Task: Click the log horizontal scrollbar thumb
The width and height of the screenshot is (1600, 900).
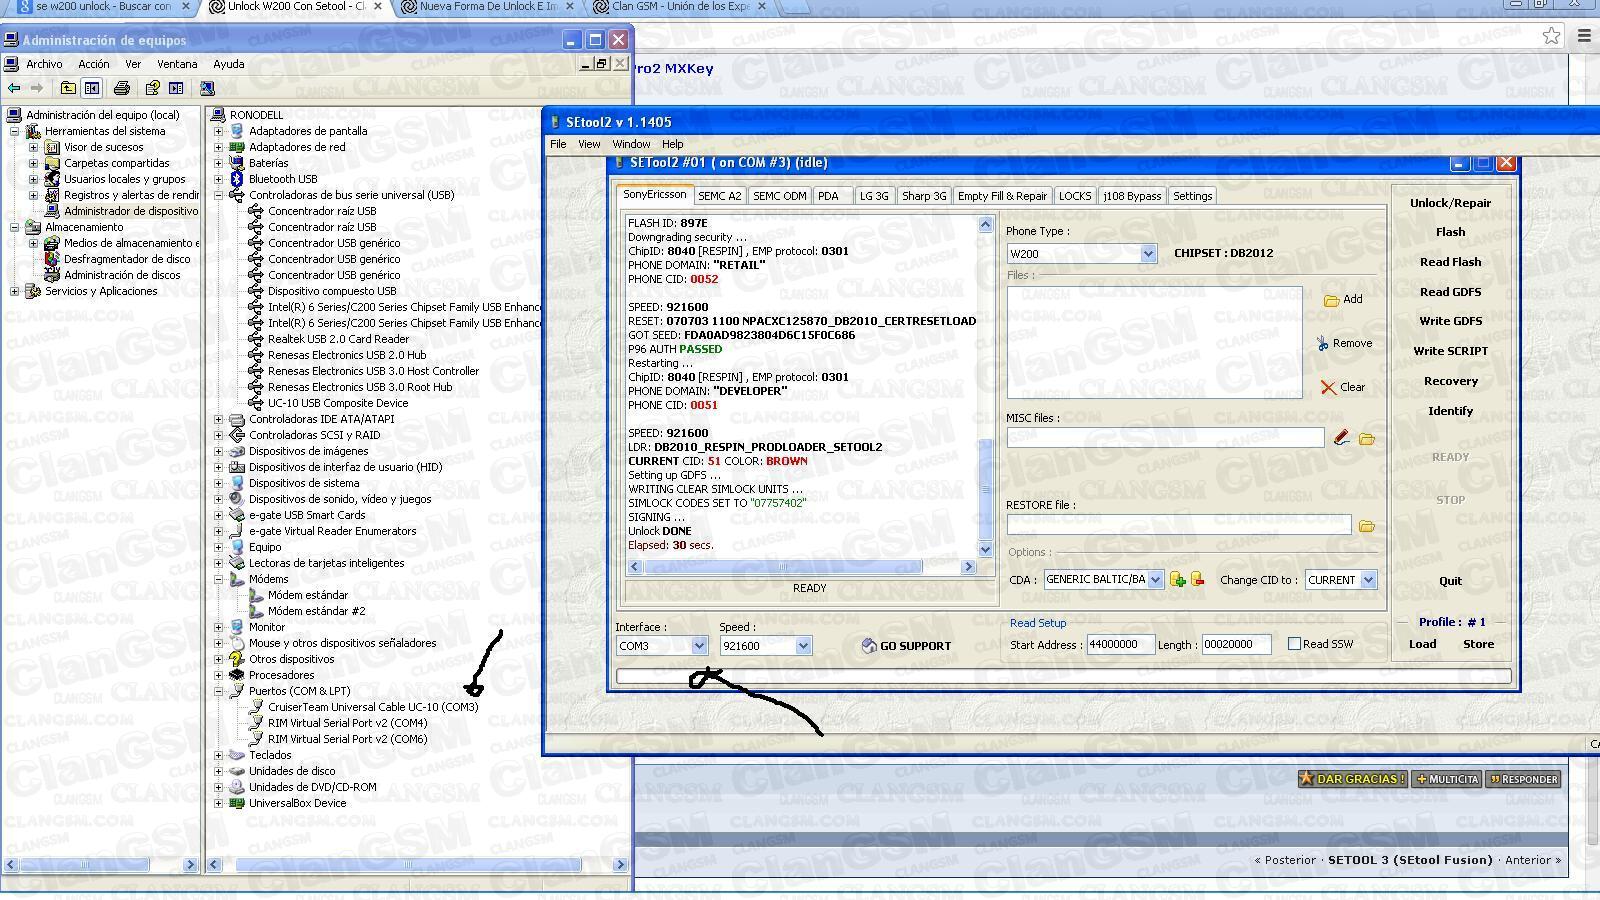Action: [x=783, y=567]
